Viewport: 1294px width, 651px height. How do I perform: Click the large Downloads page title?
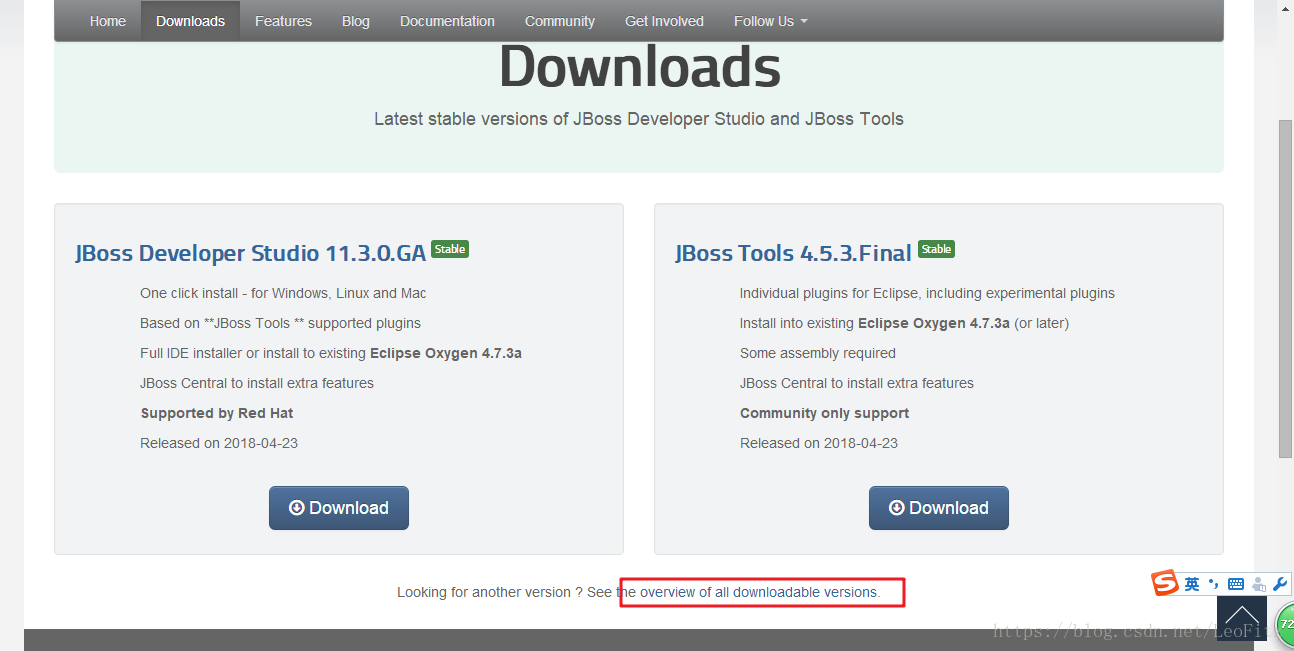tap(639, 68)
